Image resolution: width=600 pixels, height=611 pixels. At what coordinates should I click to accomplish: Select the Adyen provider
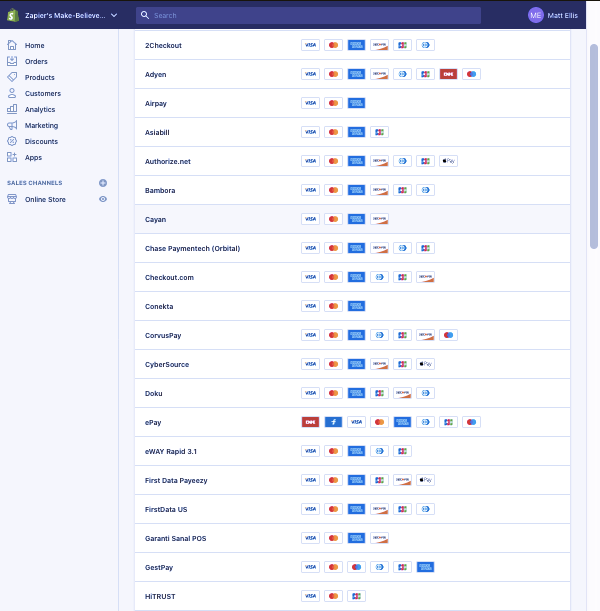coord(352,74)
